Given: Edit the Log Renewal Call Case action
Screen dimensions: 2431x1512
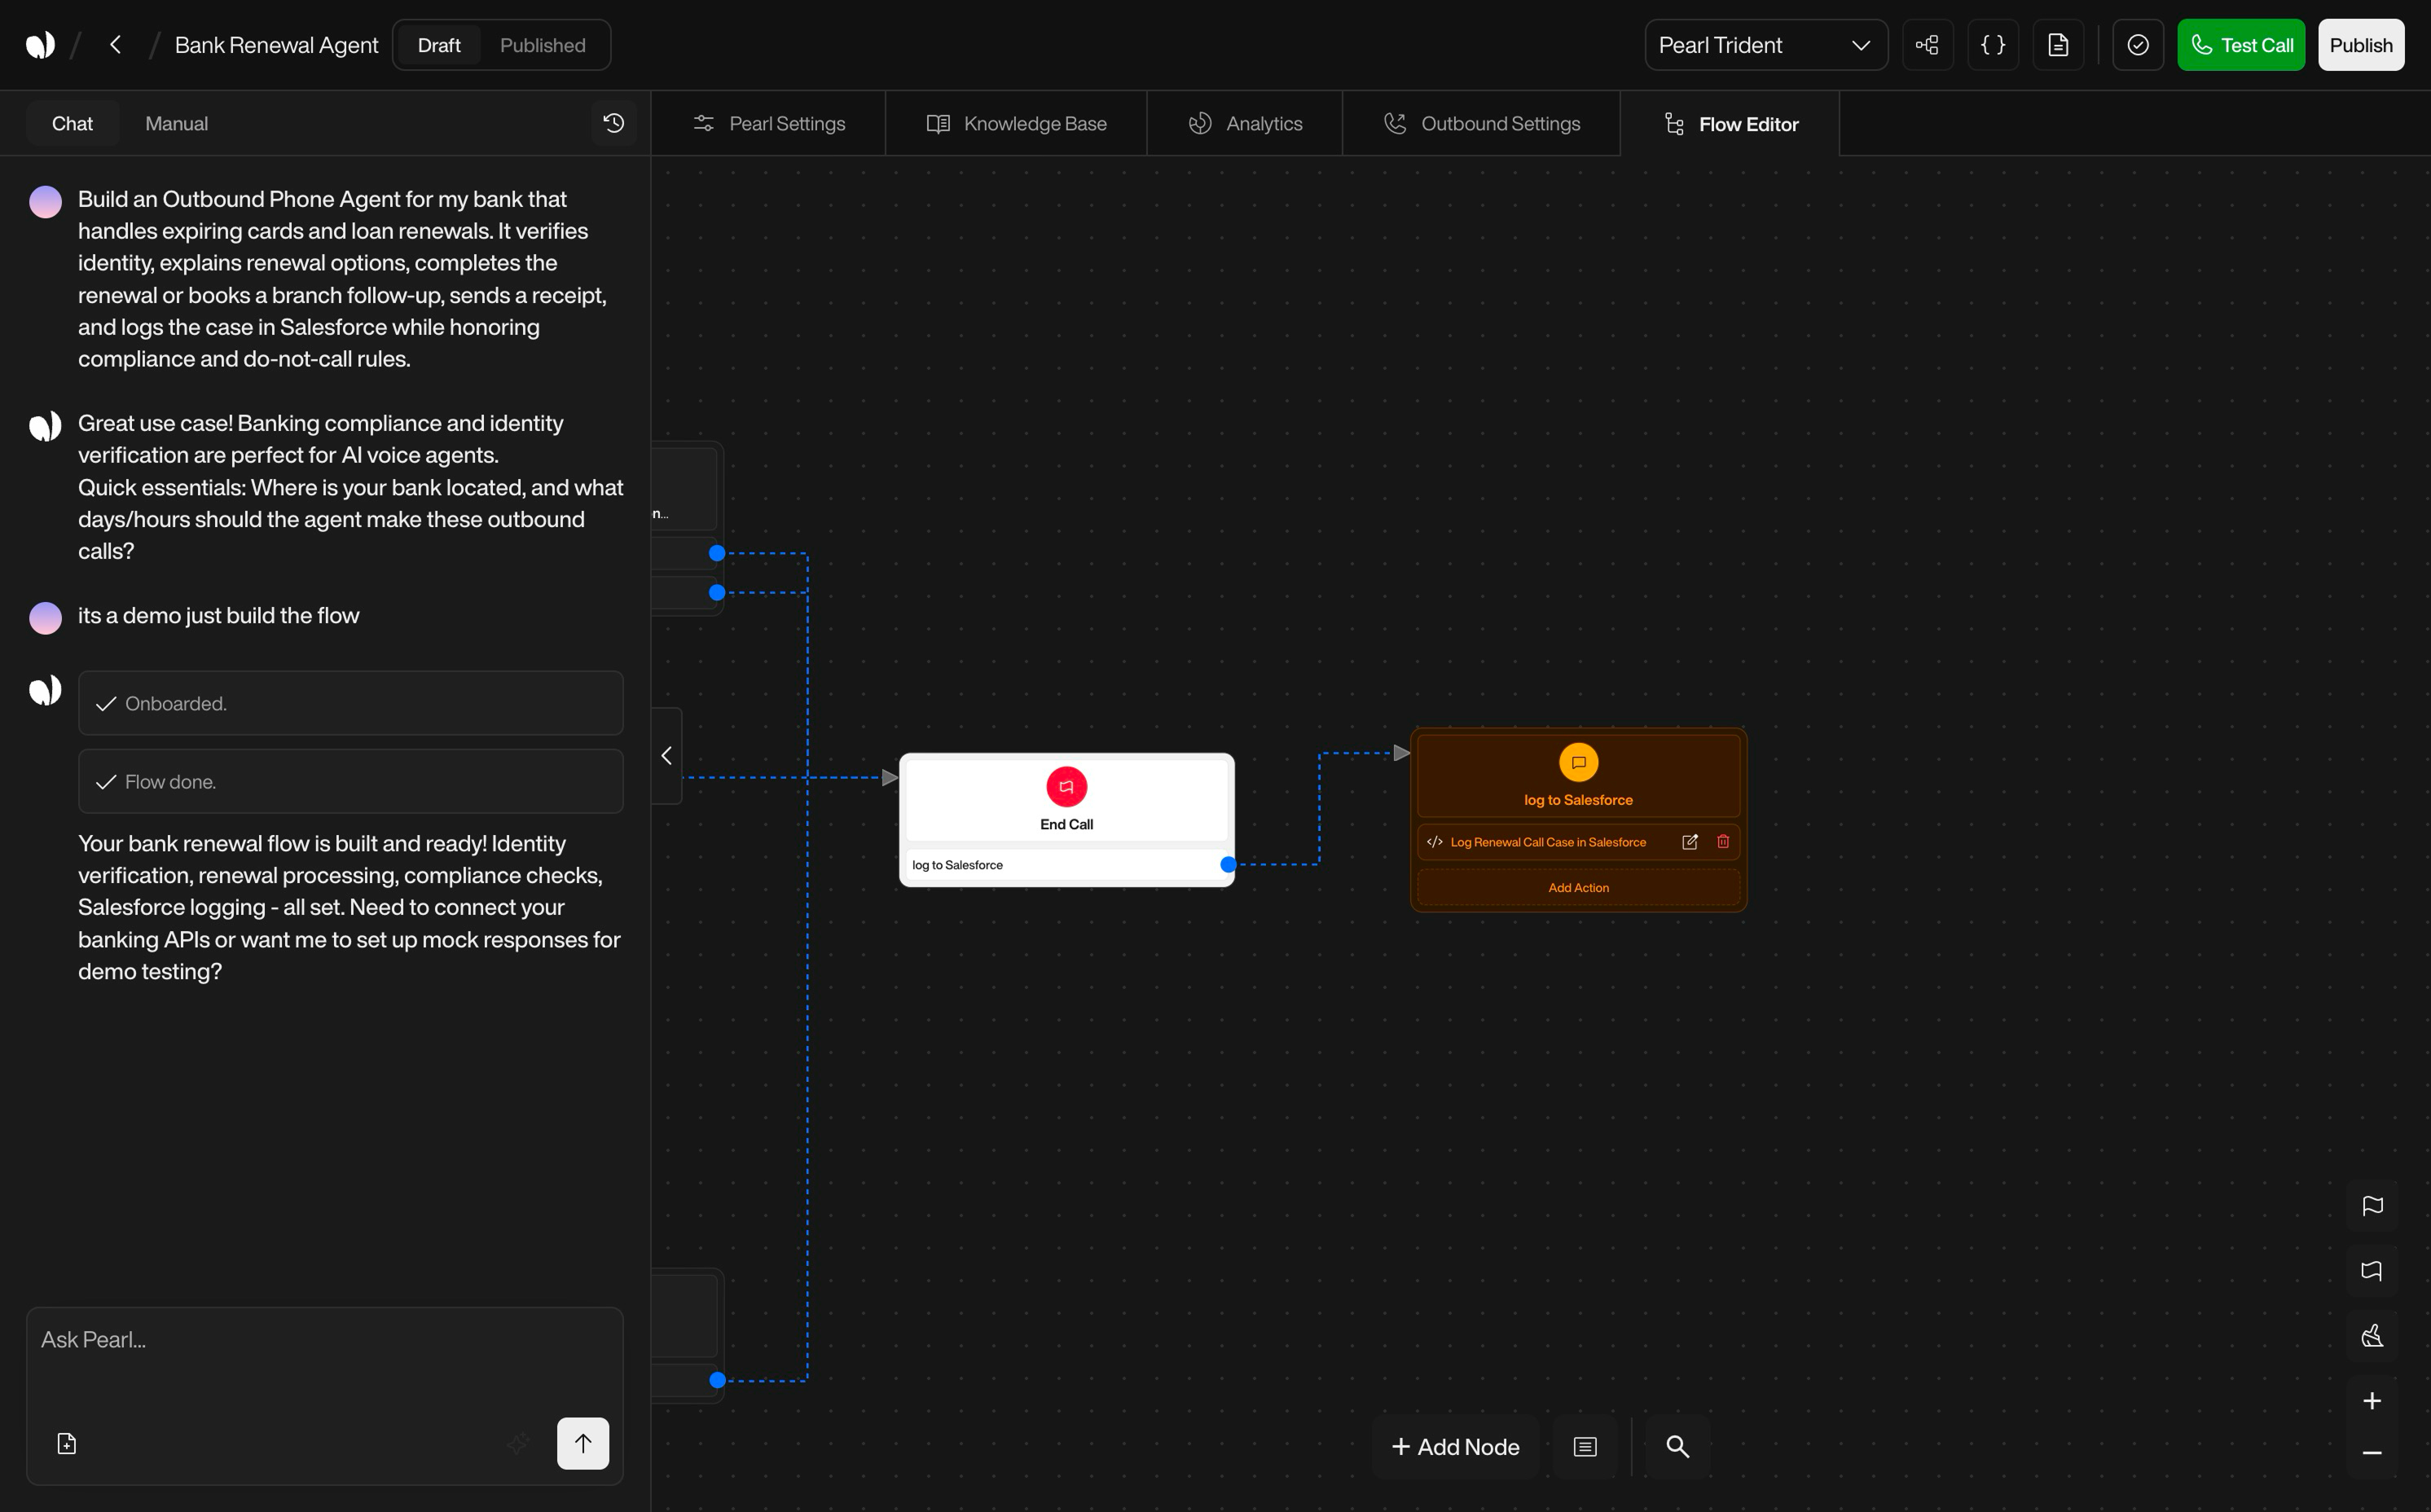Looking at the screenshot, I should coord(1689,842).
